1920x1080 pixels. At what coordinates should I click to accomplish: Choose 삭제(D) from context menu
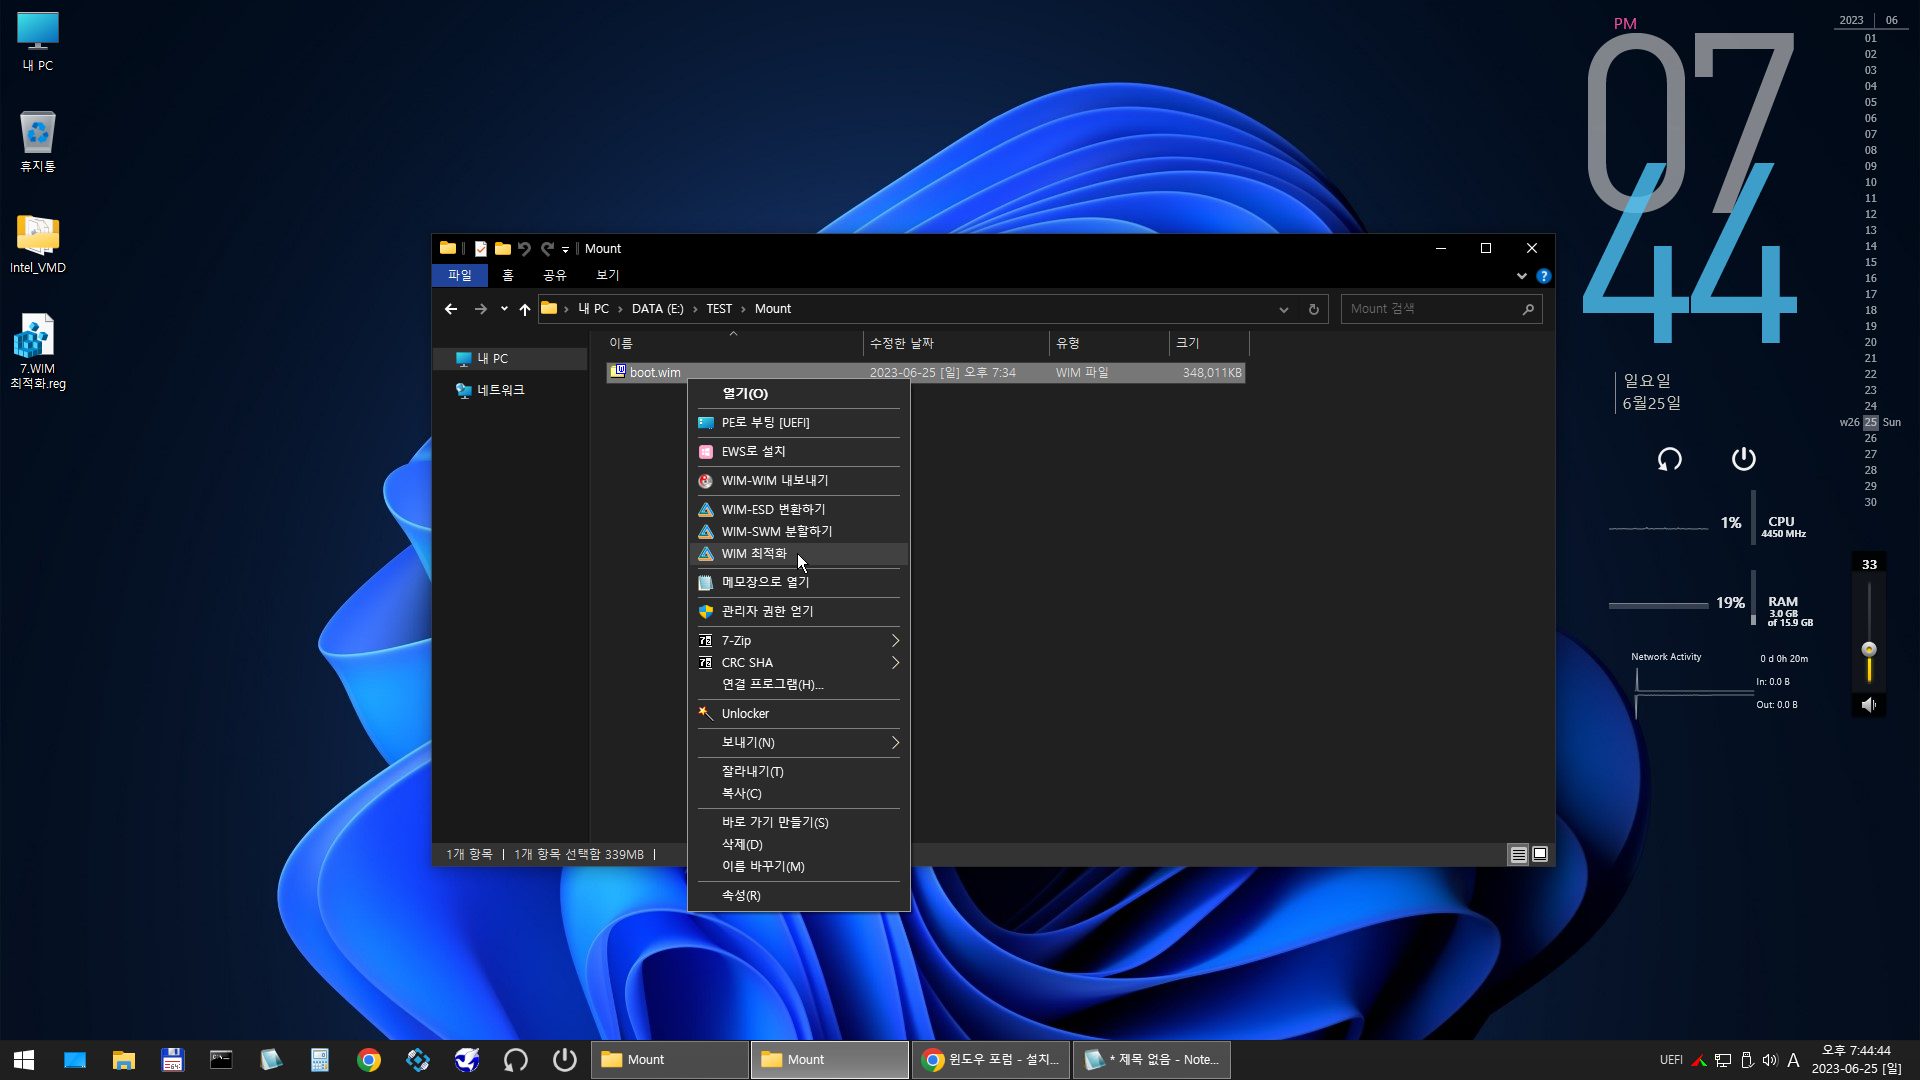tap(799, 845)
